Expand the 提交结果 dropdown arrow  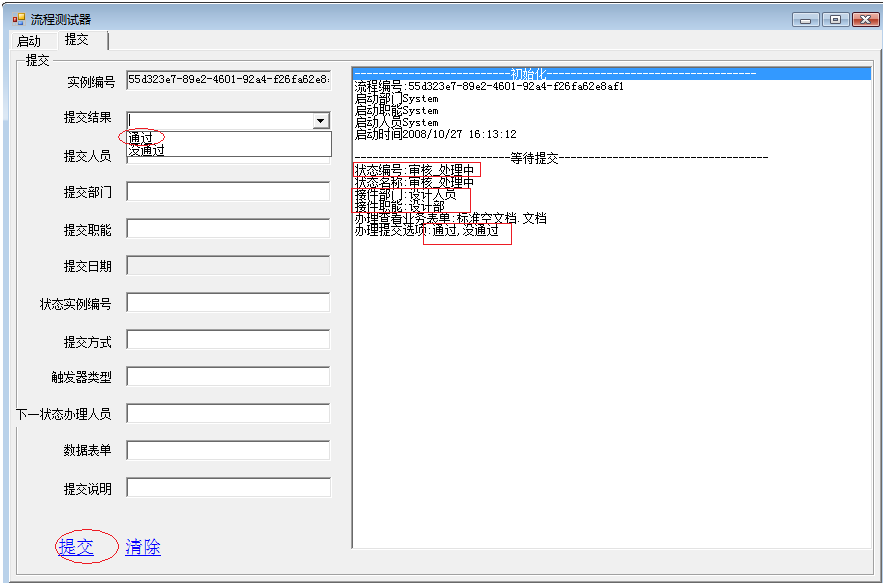pyautogui.click(x=320, y=121)
